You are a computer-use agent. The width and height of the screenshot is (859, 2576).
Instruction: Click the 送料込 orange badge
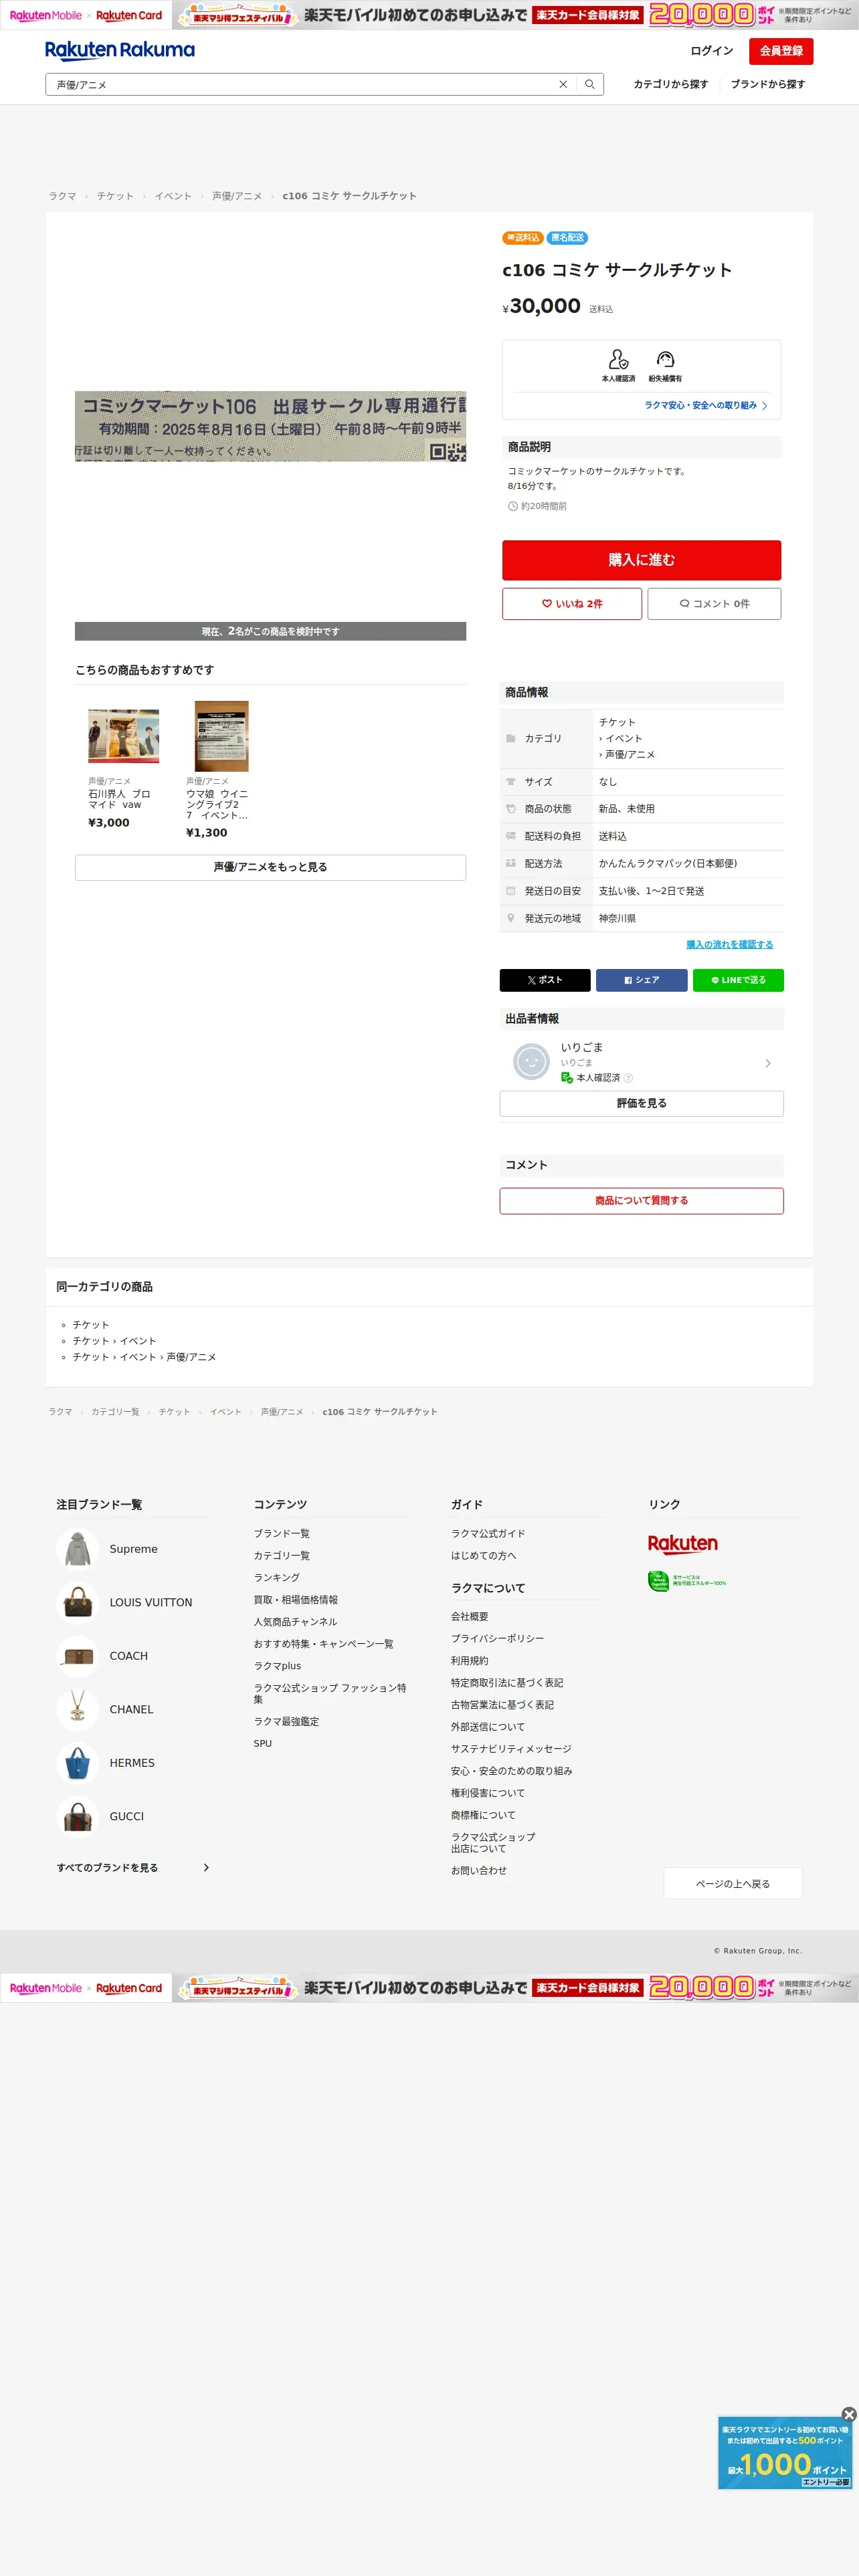[x=522, y=238]
